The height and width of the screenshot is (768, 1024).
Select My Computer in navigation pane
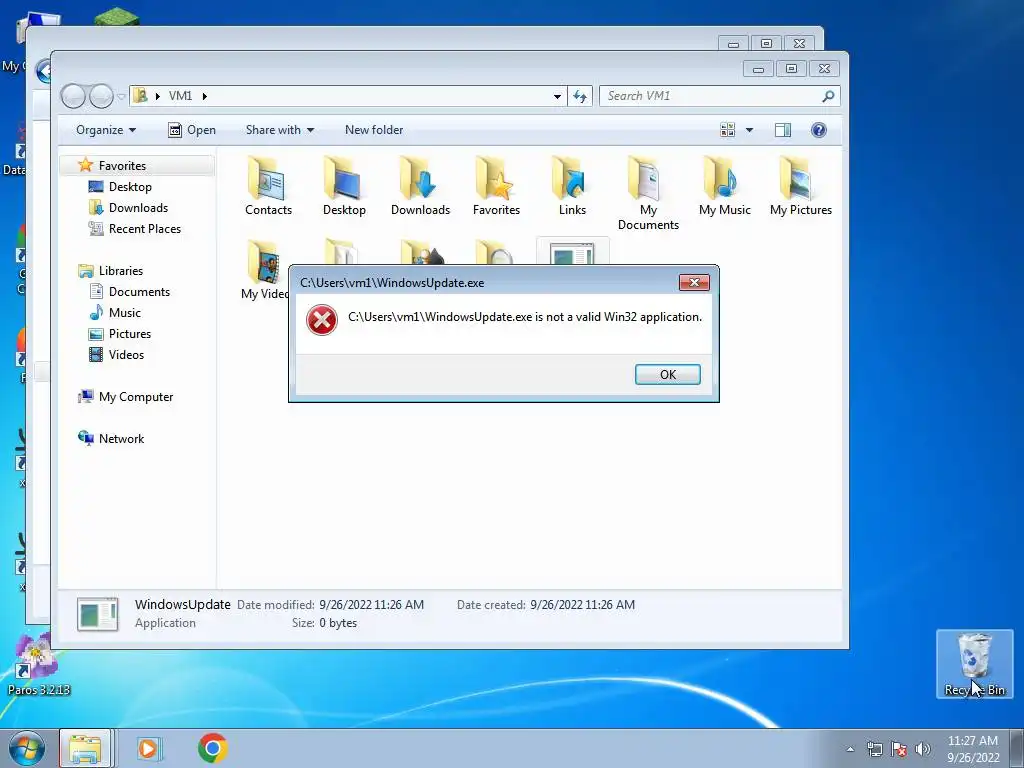[136, 397]
